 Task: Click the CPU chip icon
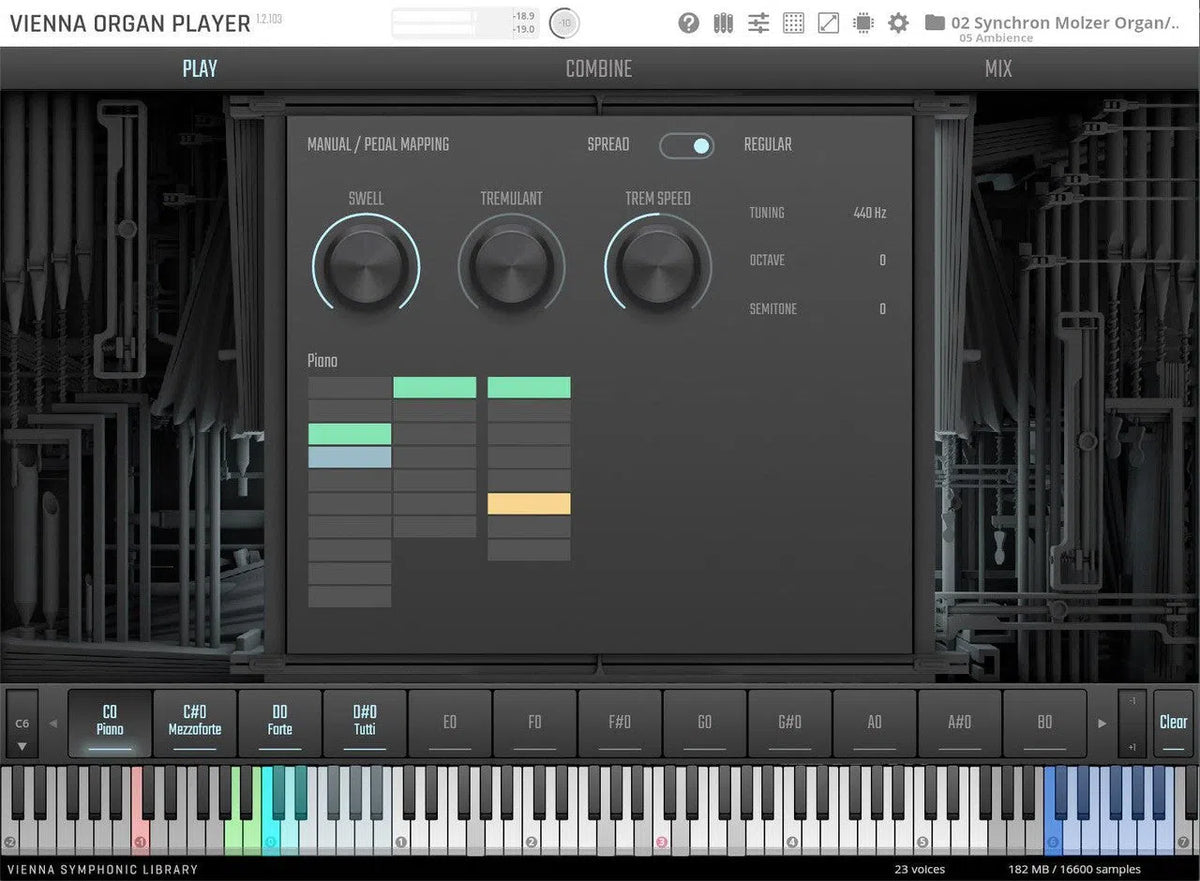click(863, 23)
